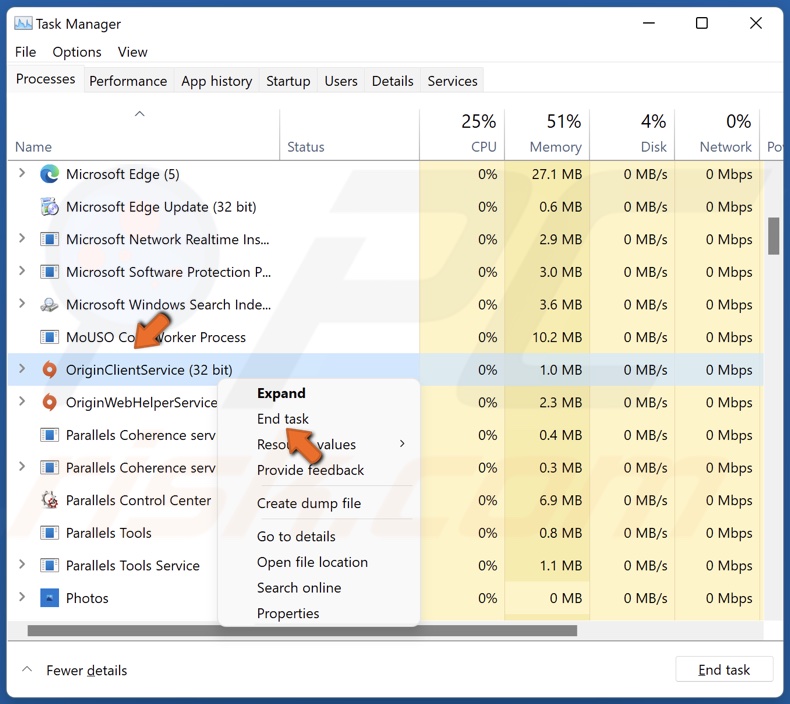This screenshot has height=704, width=790.
Task: Choose Go to details in context menu
Action: point(296,537)
